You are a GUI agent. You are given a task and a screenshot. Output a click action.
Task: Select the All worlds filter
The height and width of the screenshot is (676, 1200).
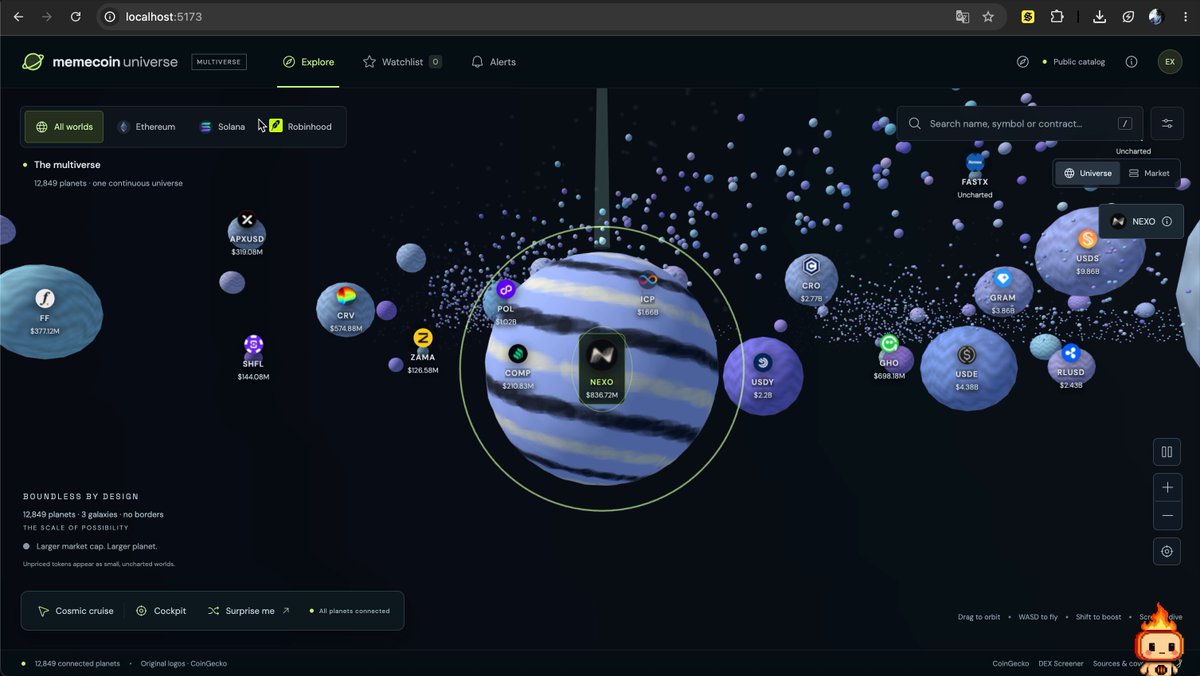pos(64,127)
